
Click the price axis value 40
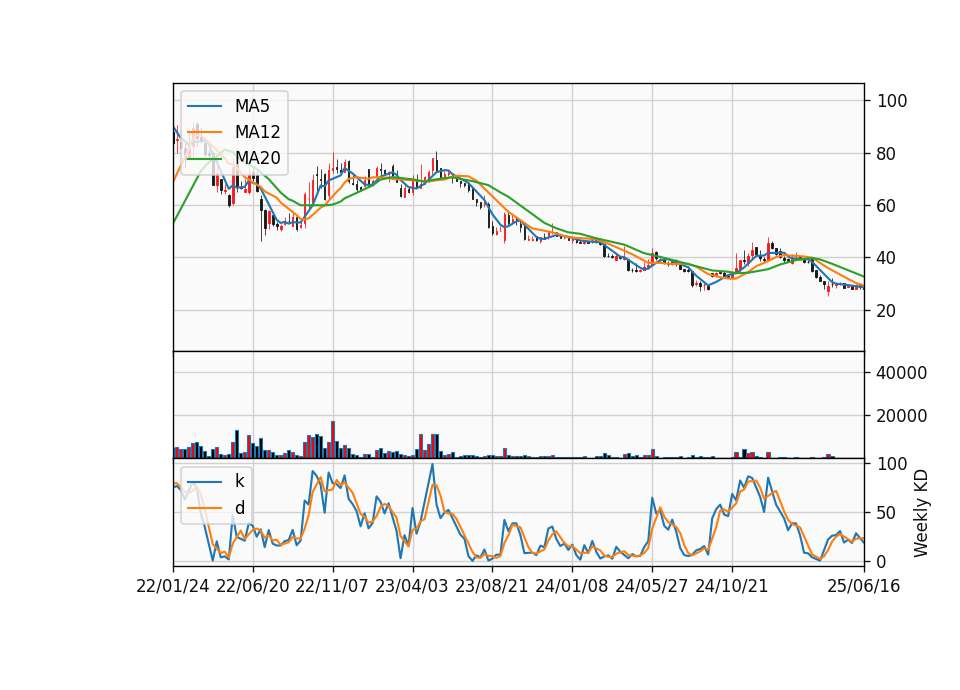[886, 258]
